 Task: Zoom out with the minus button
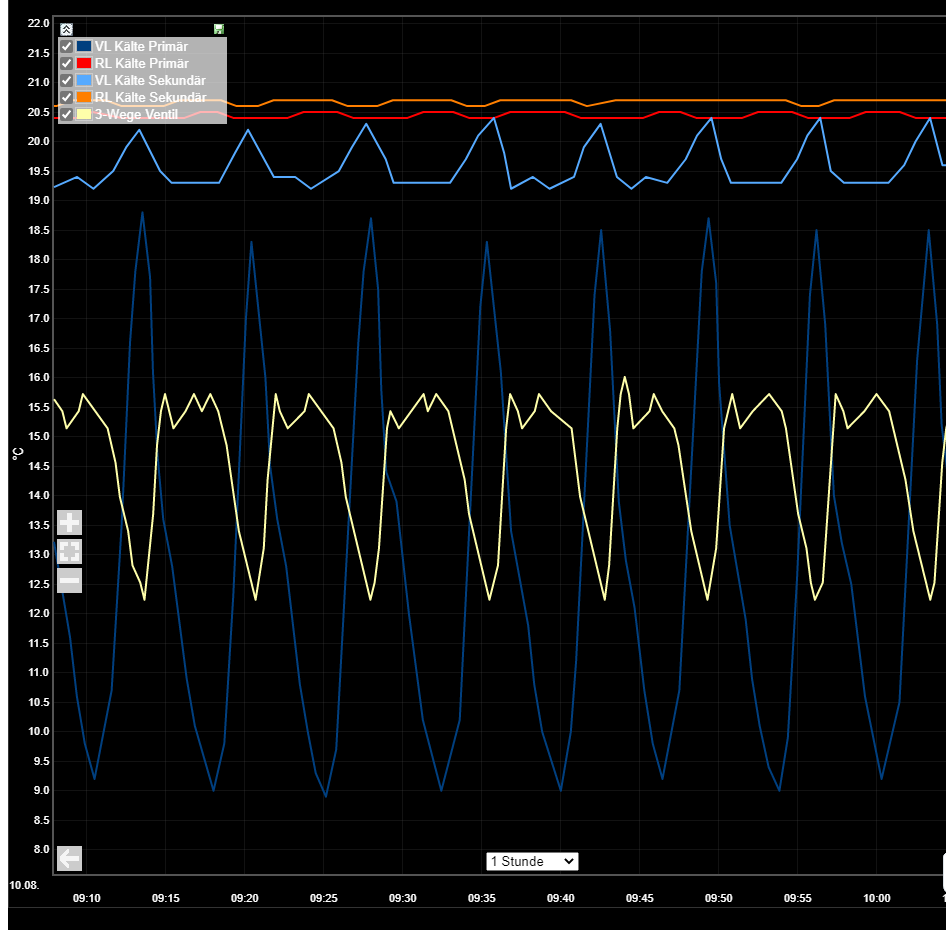pos(69,580)
